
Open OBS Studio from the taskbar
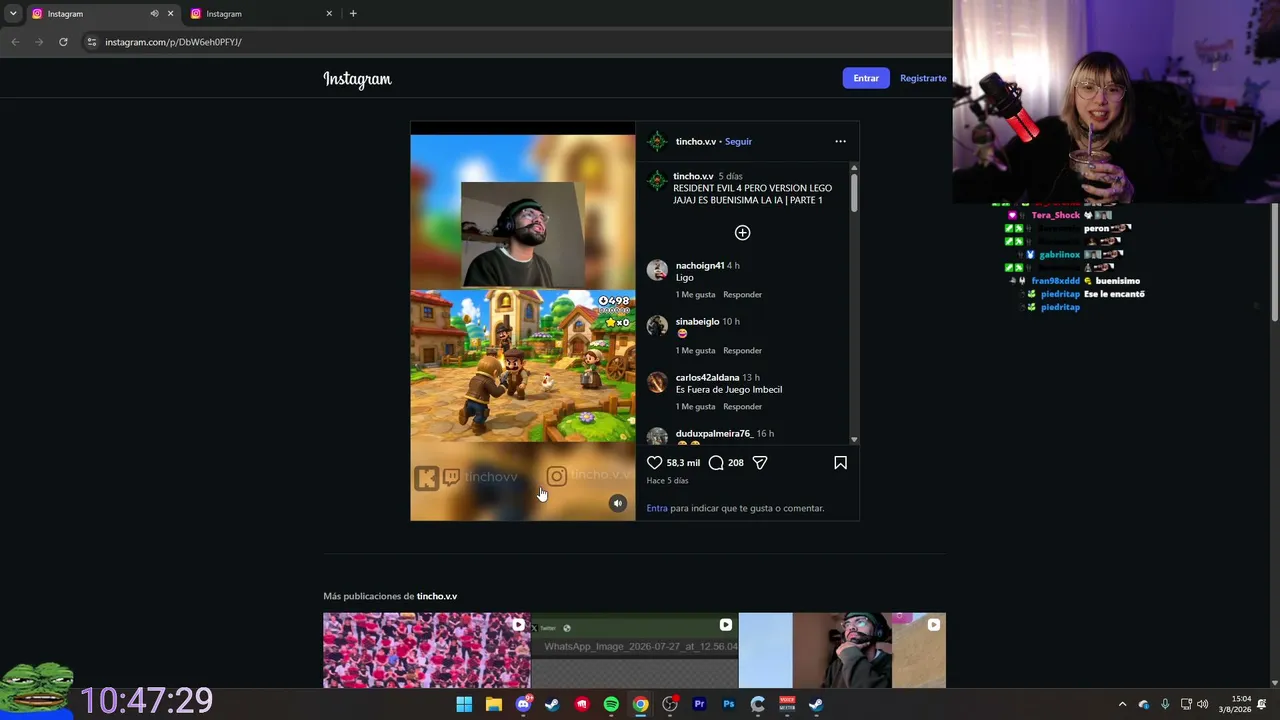670,704
